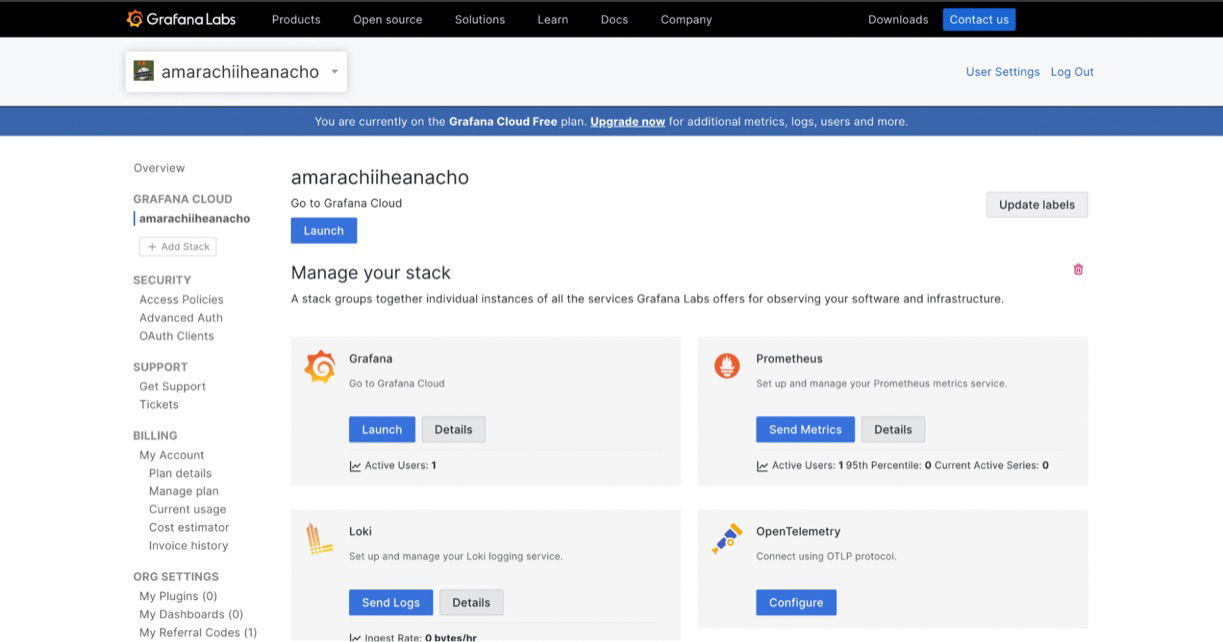The image size is (1223, 642).
Task: Open the Learn menu
Action: click(552, 19)
